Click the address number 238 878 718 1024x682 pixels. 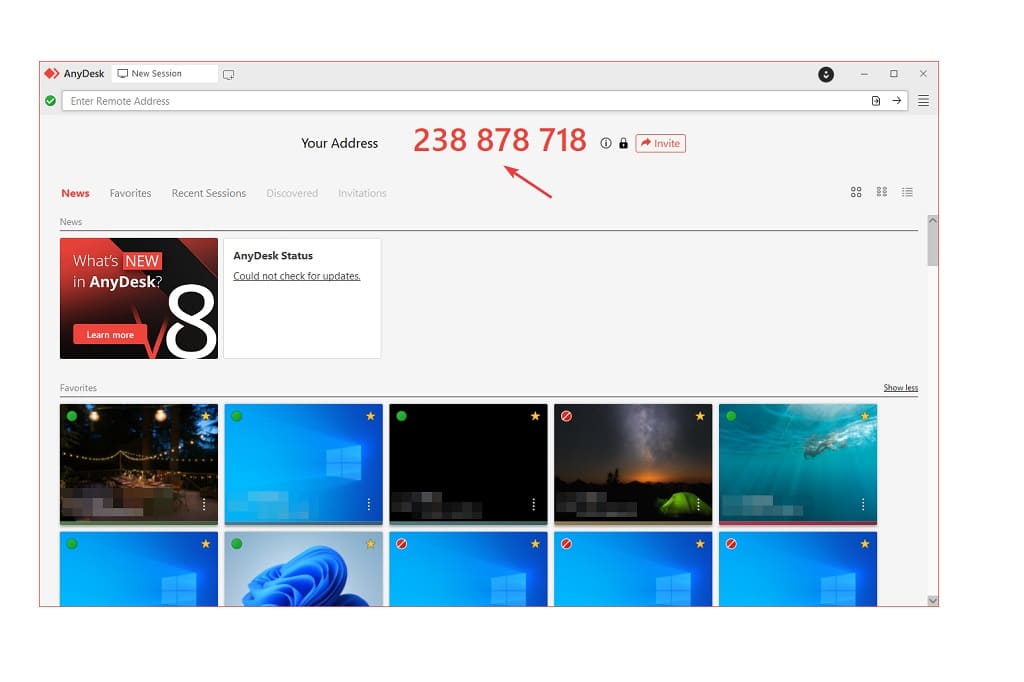coord(500,140)
